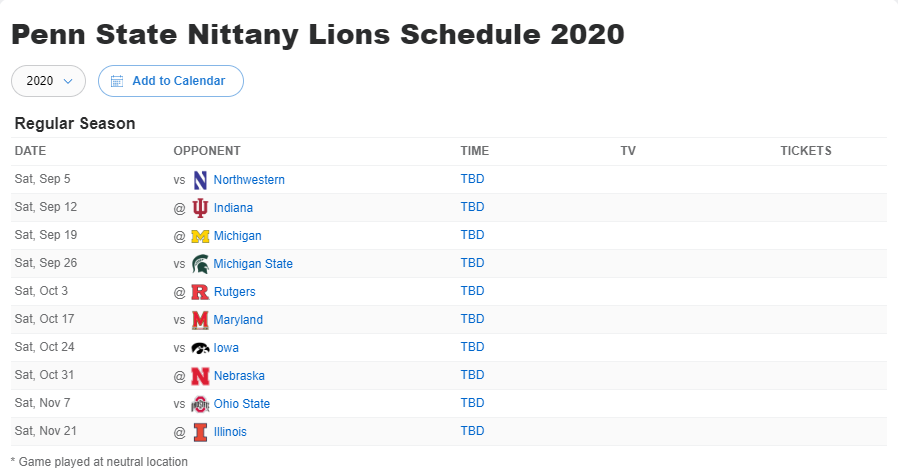
Task: Open the Michigan State team link
Action: [x=253, y=264]
